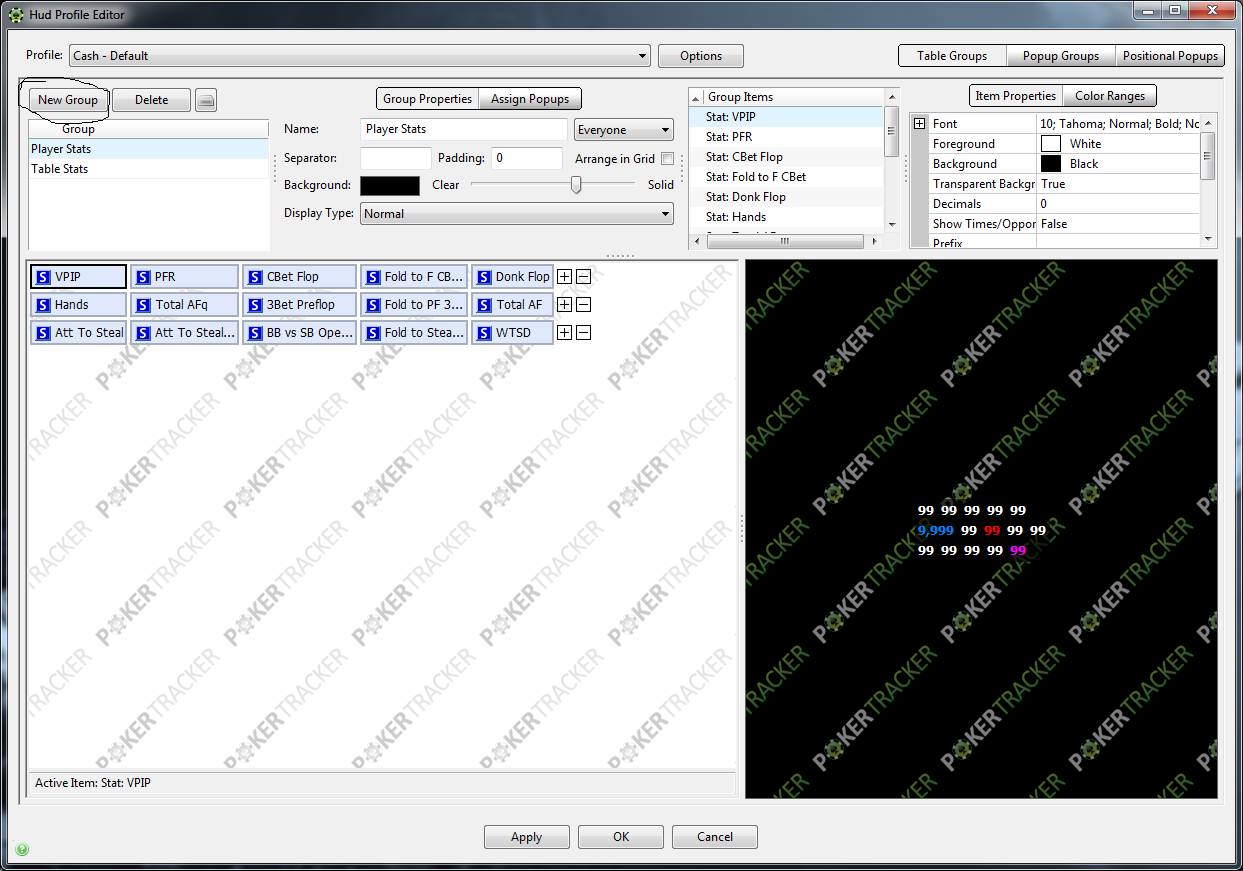Click the S icon on PFR item
The image size is (1243, 871).
pos(143,277)
